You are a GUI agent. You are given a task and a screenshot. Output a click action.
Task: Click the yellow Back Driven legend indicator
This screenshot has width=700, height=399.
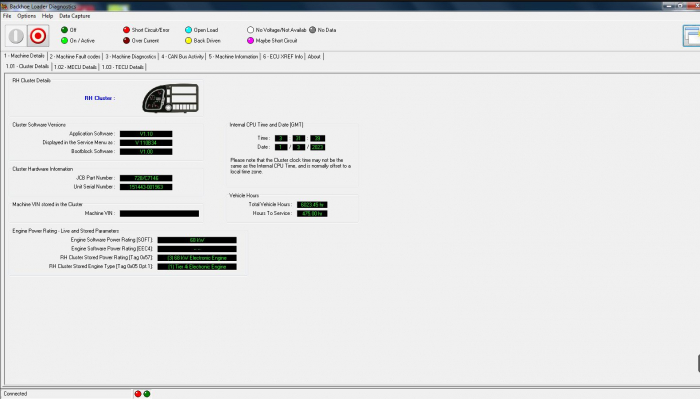(188, 41)
